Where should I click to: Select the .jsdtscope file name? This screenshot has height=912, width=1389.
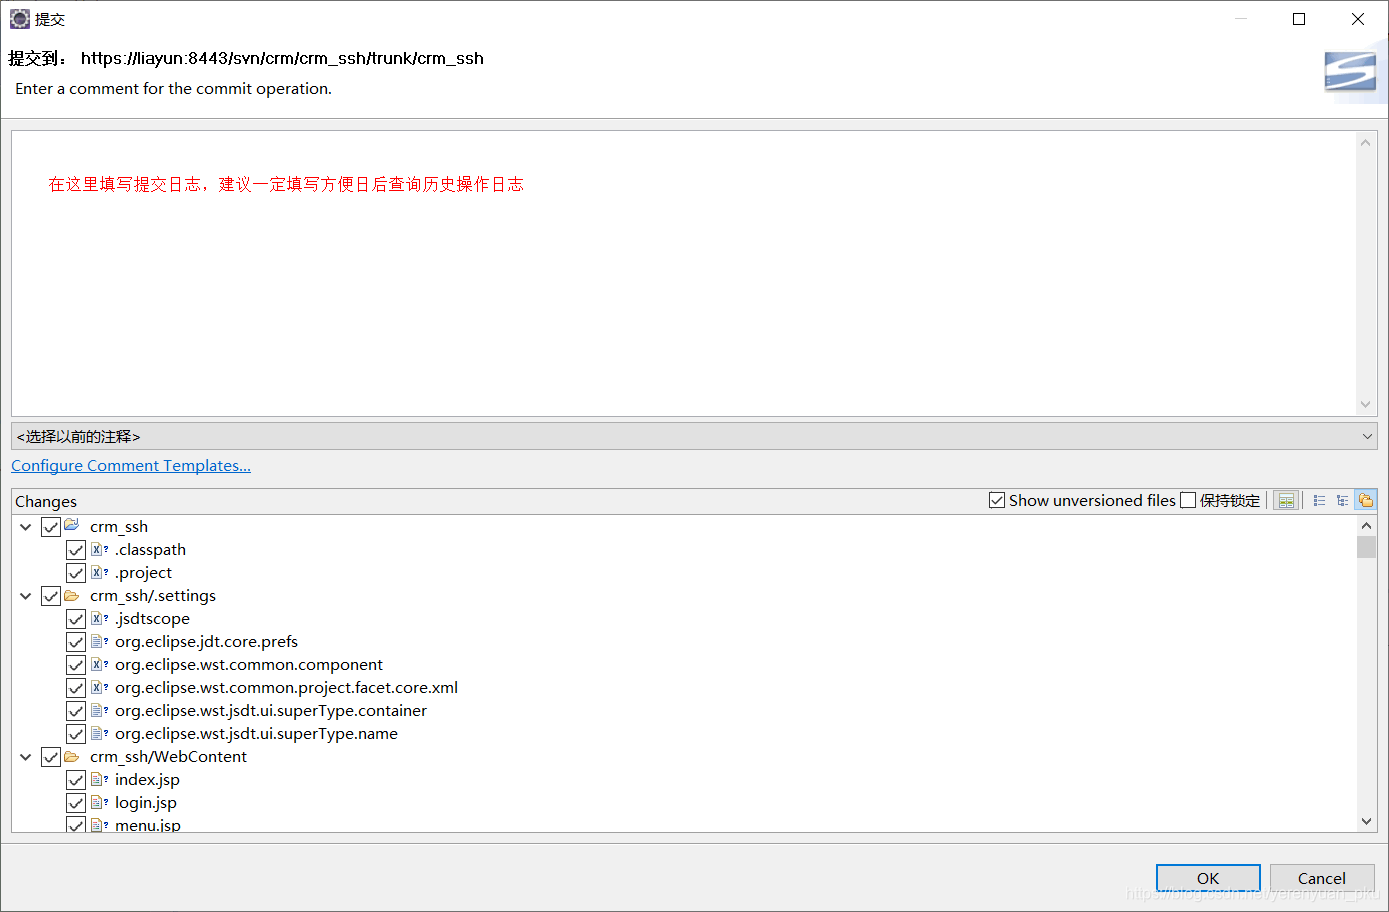click(x=152, y=618)
